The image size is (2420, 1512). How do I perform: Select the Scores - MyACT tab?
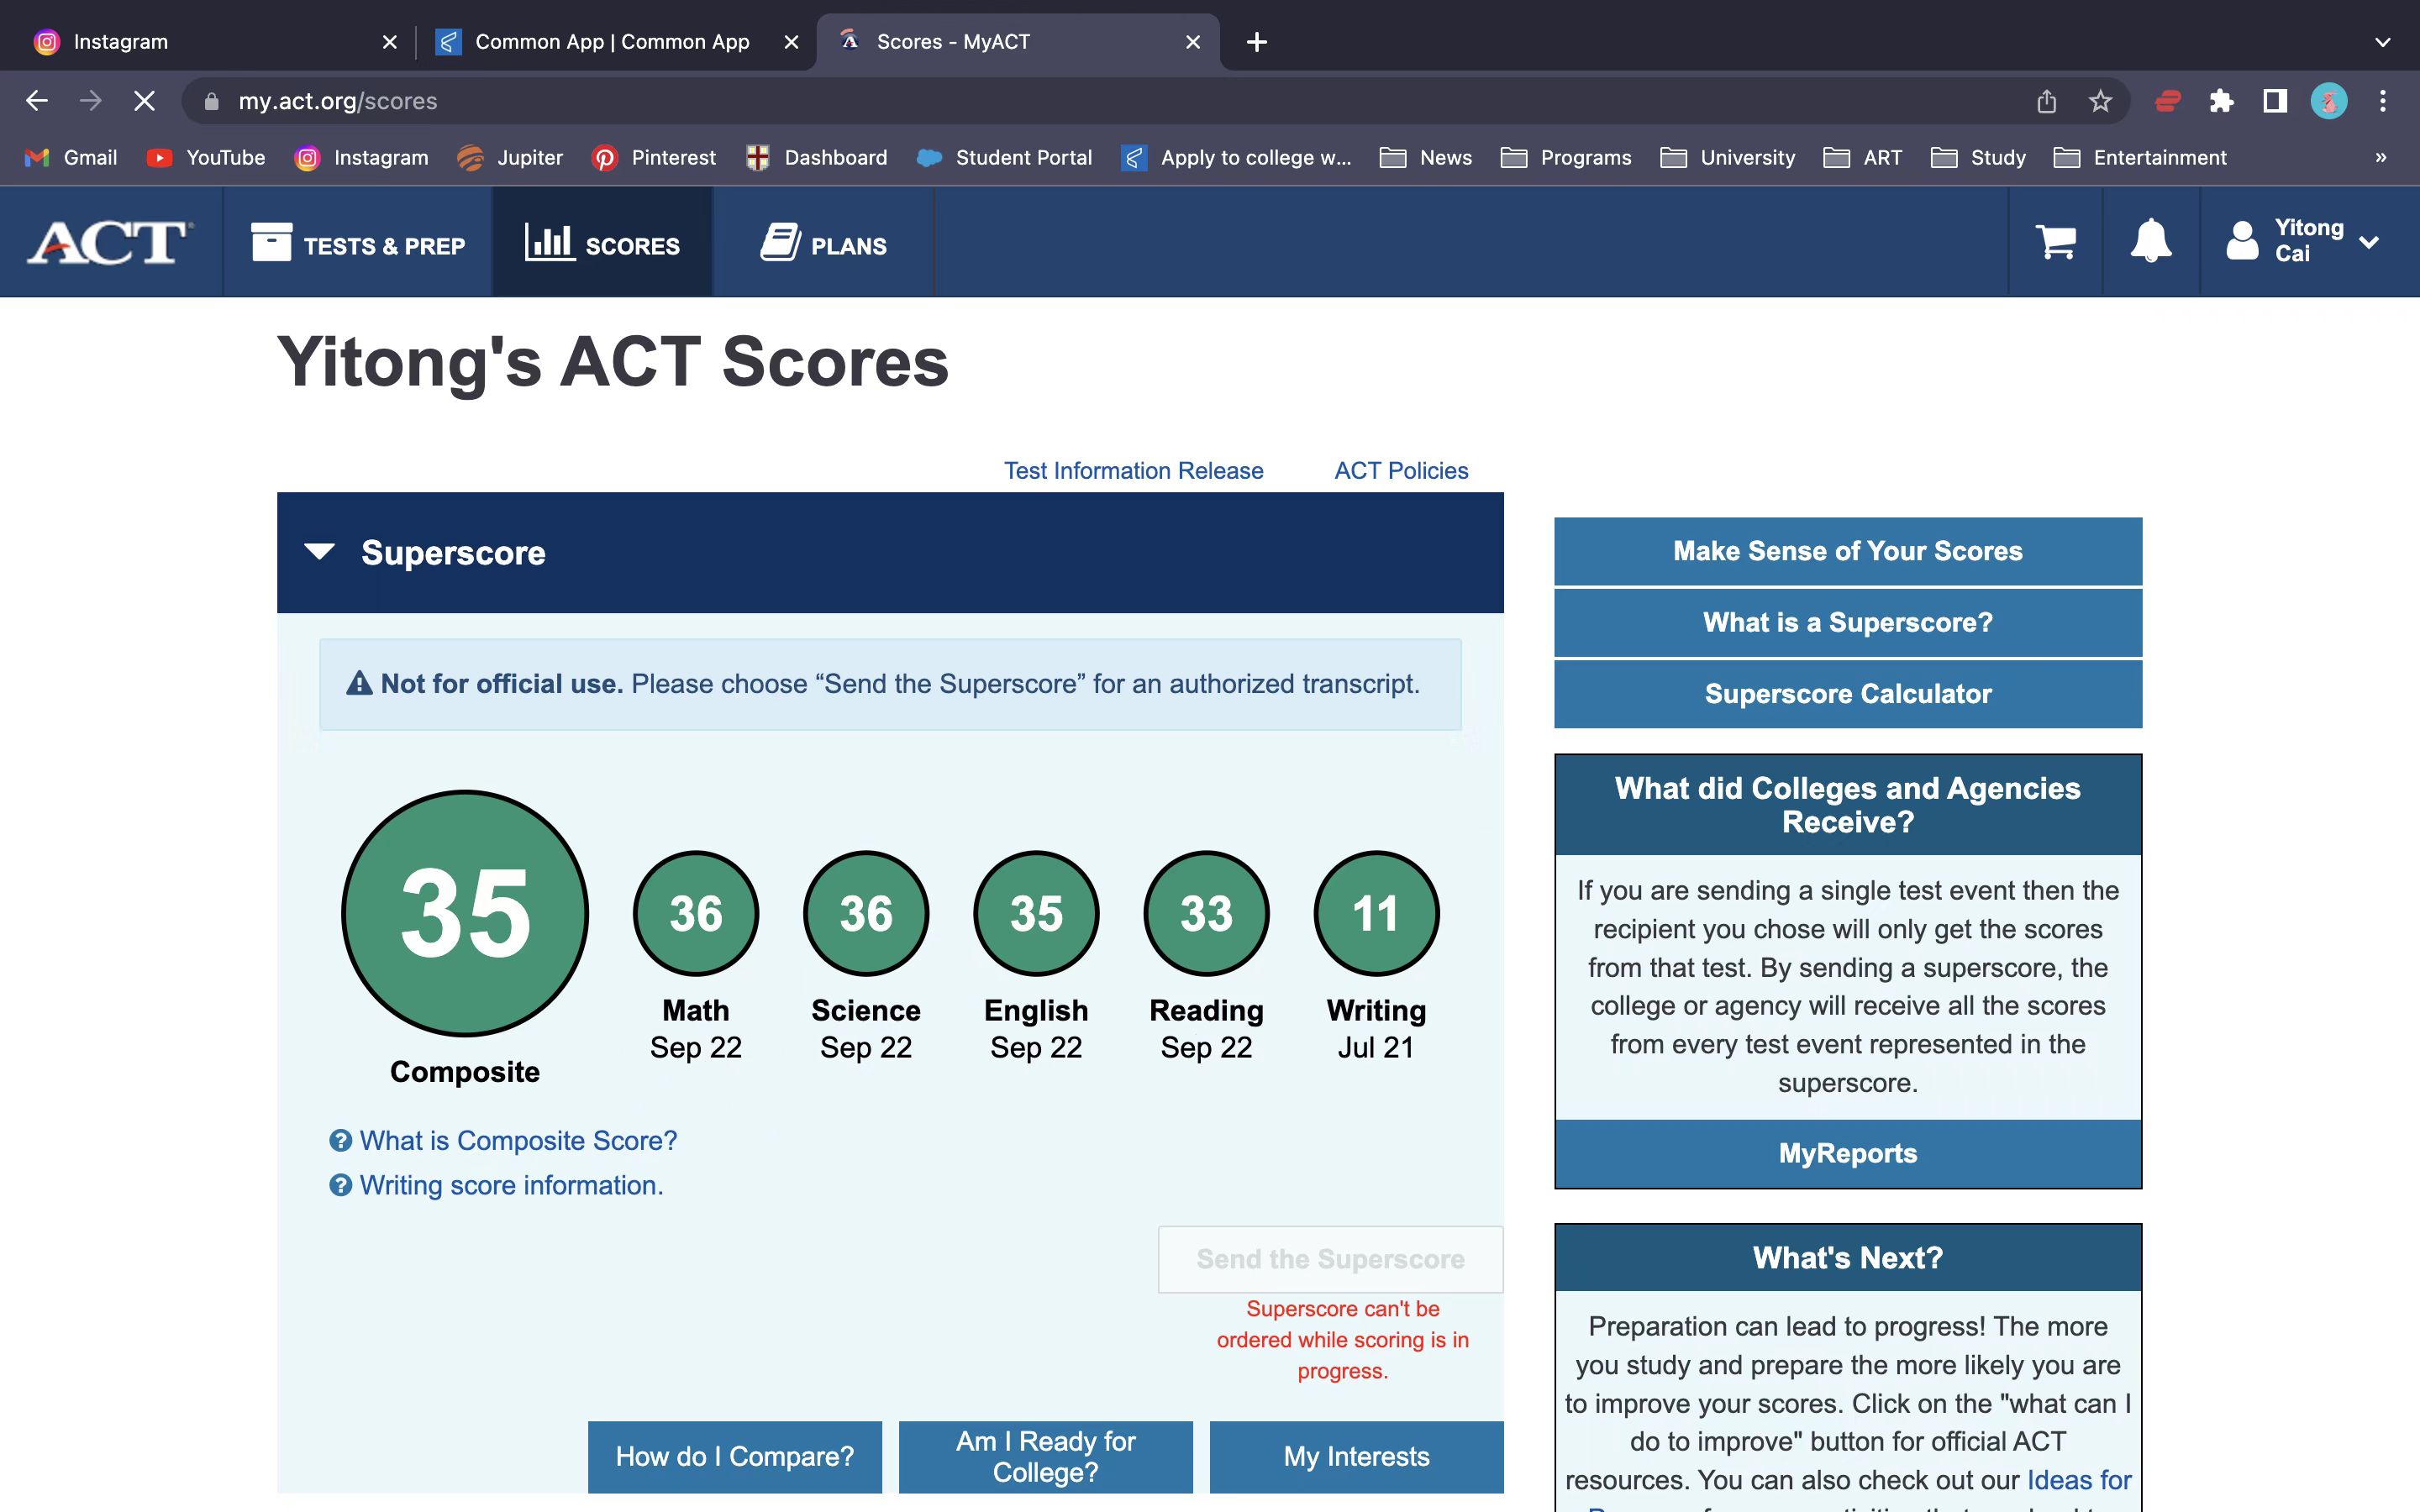pyautogui.click(x=1018, y=42)
